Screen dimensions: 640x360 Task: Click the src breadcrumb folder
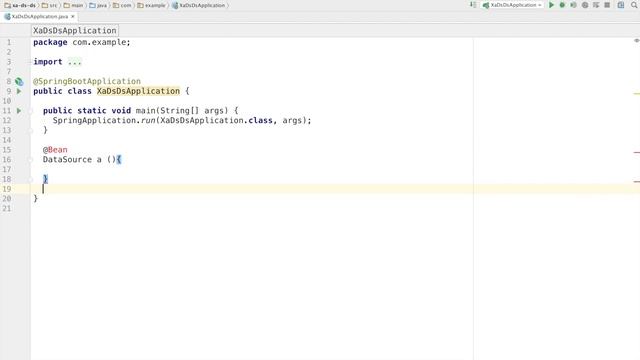click(x=49, y=5)
